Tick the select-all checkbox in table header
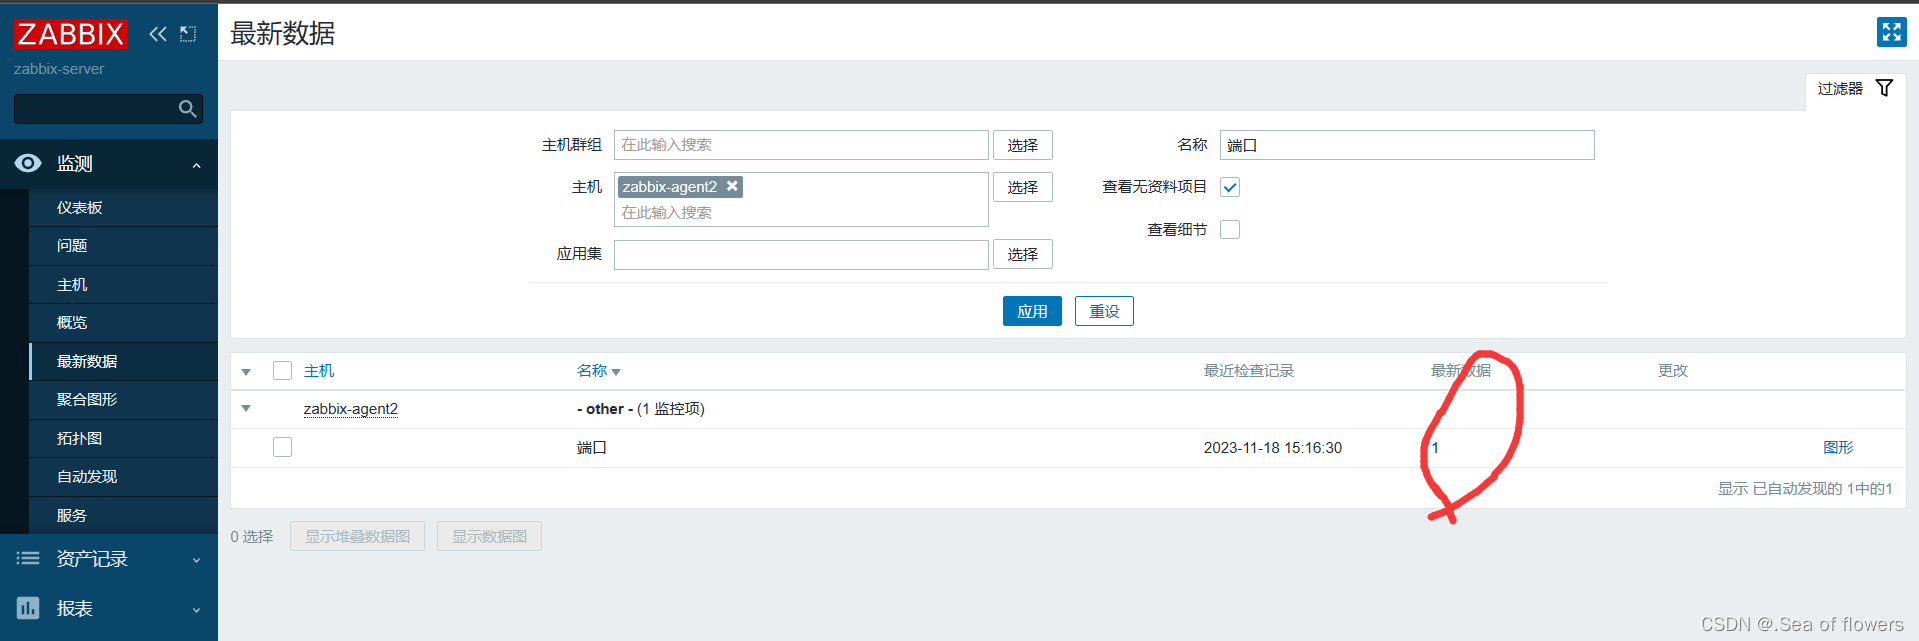Screen dimensions: 1919x641 click(x=282, y=371)
